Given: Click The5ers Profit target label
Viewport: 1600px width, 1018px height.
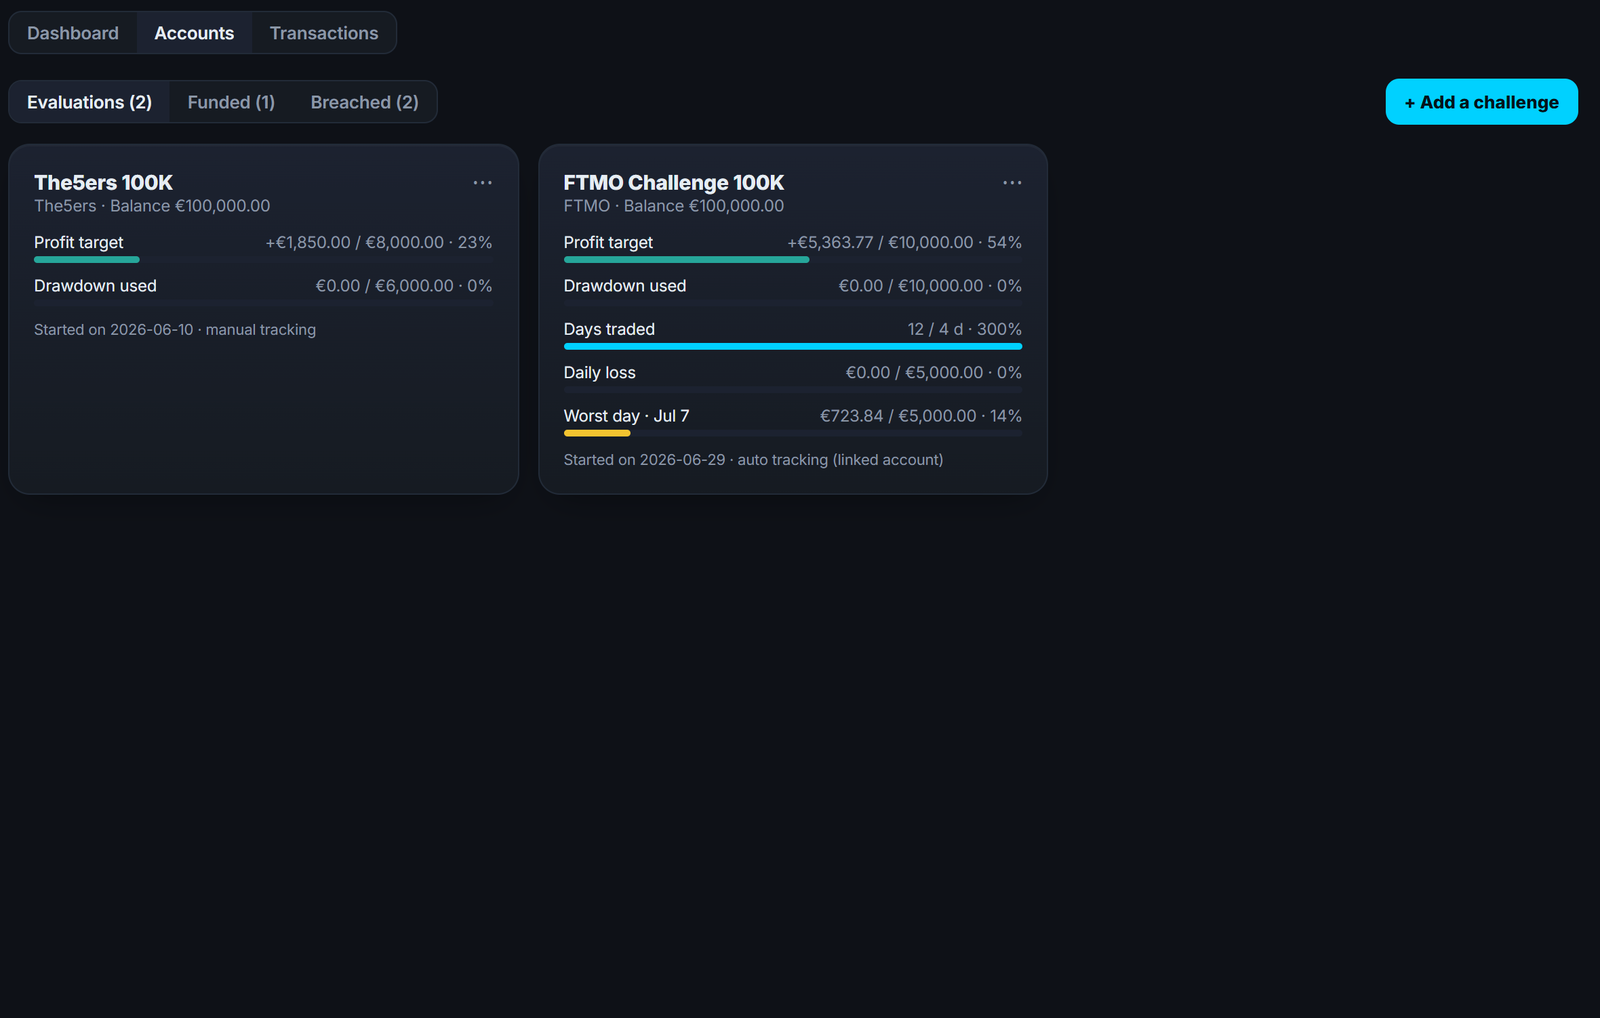Looking at the screenshot, I should (79, 243).
